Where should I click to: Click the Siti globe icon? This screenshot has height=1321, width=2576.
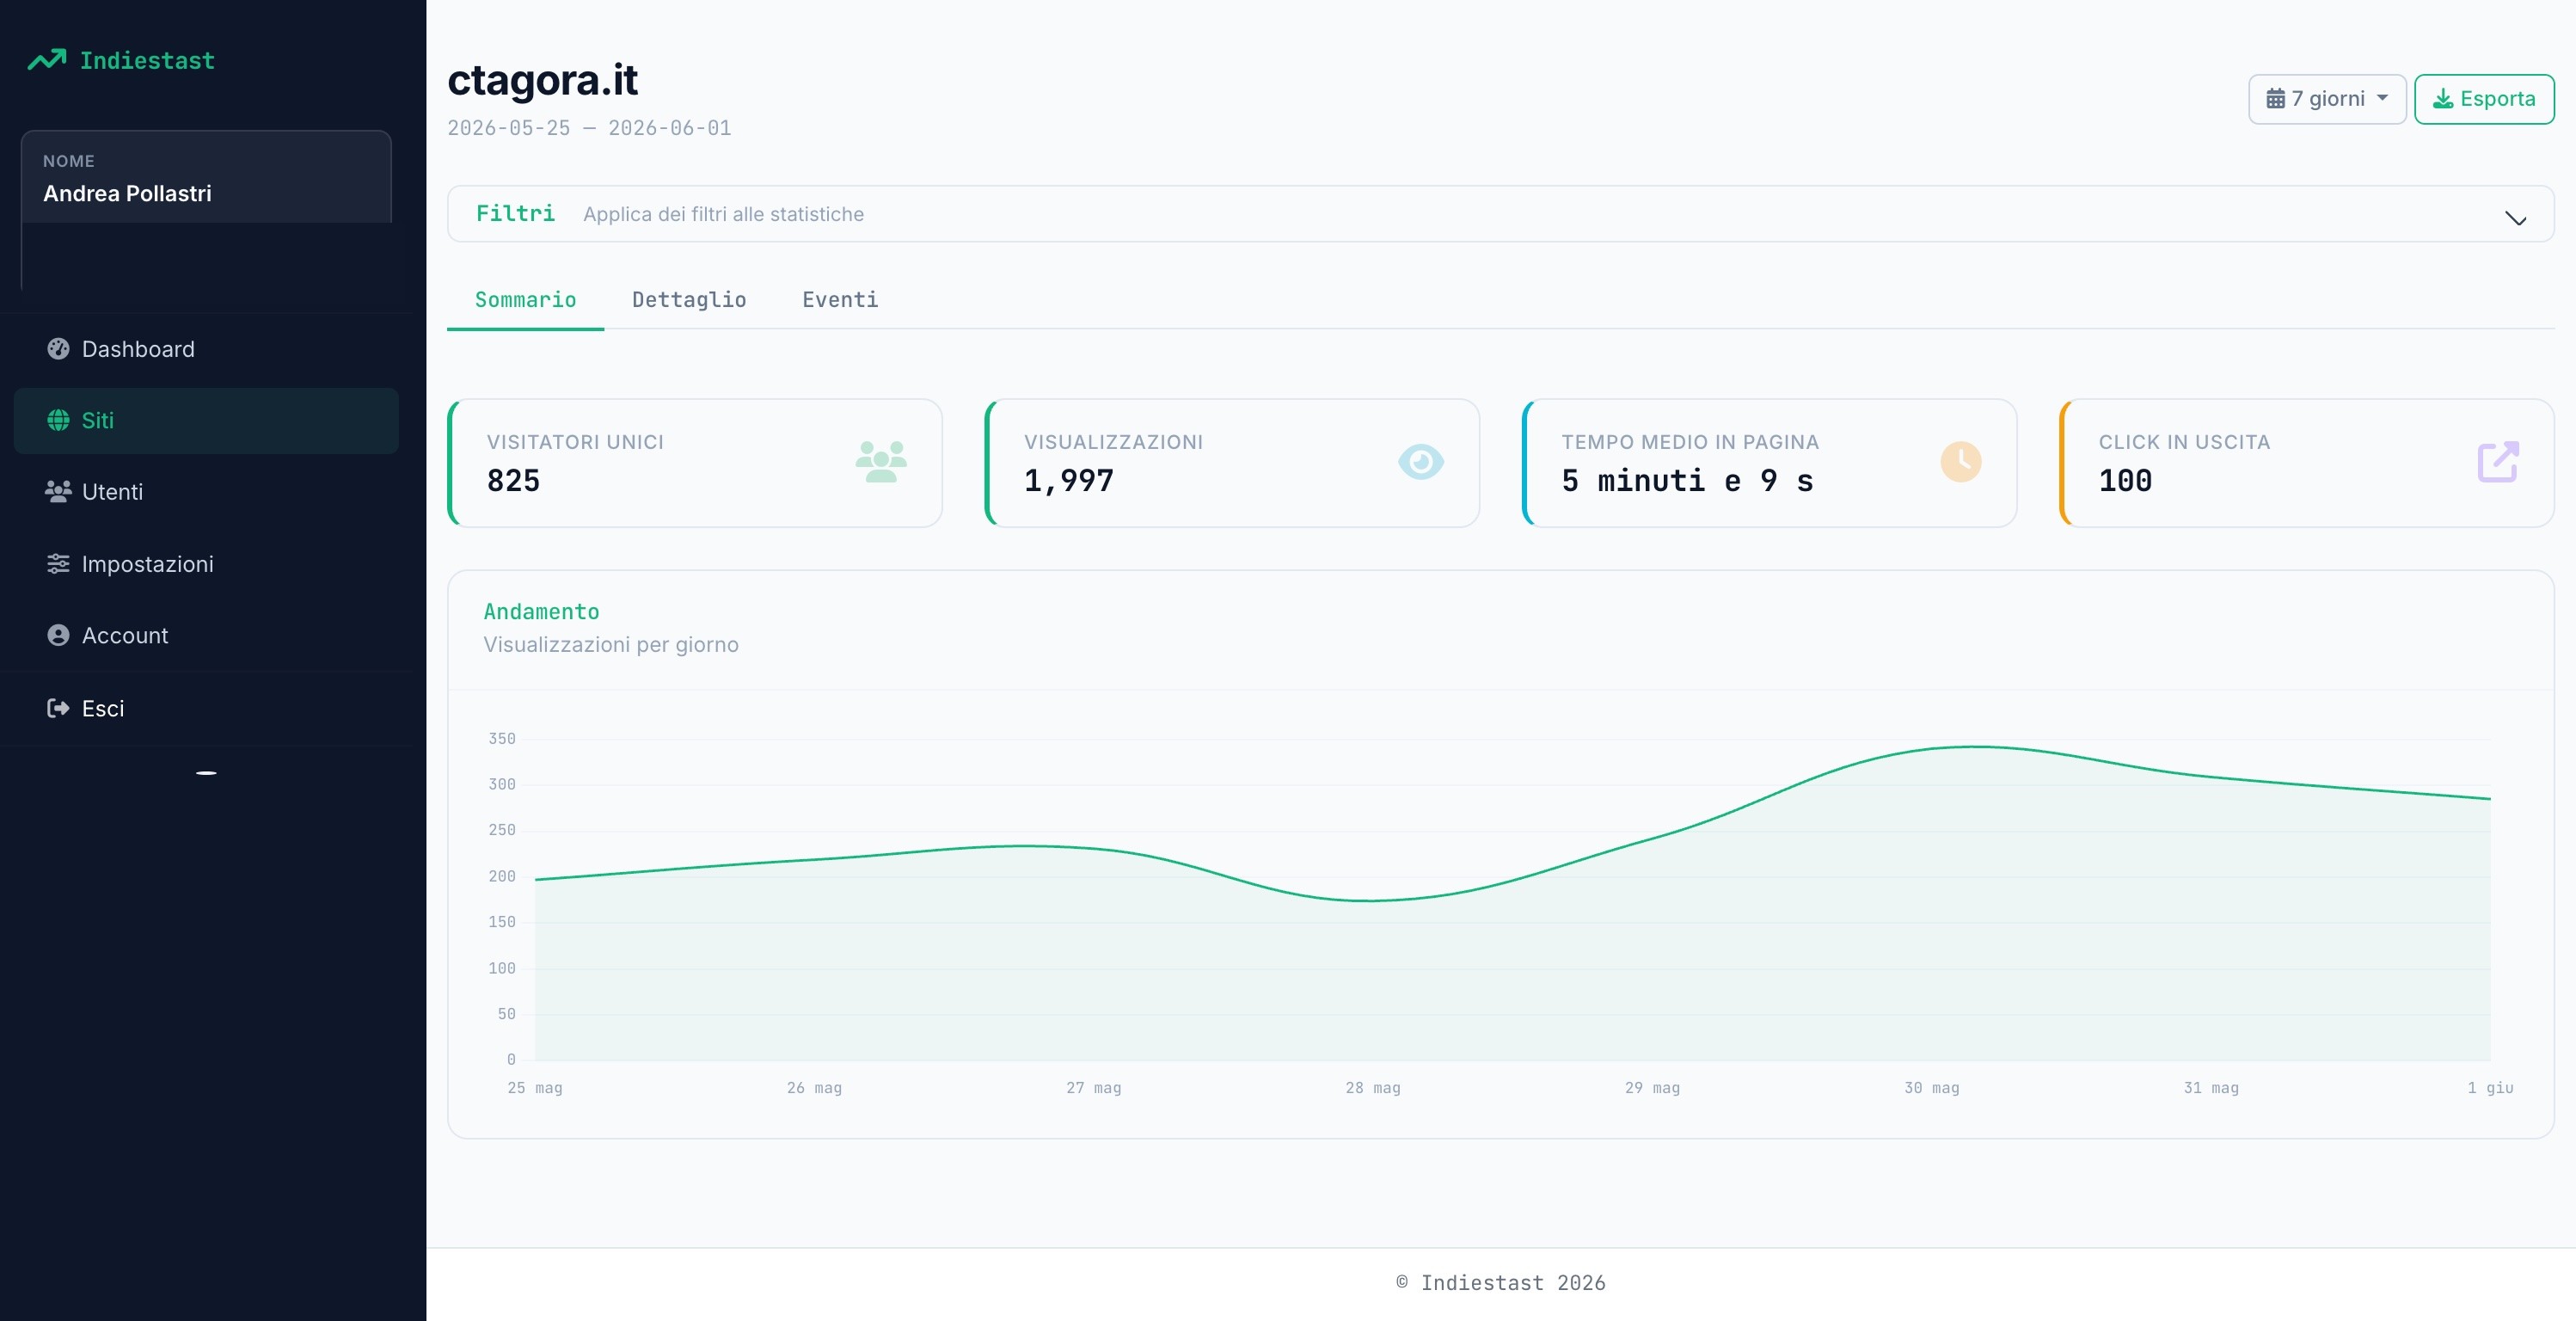(58, 420)
